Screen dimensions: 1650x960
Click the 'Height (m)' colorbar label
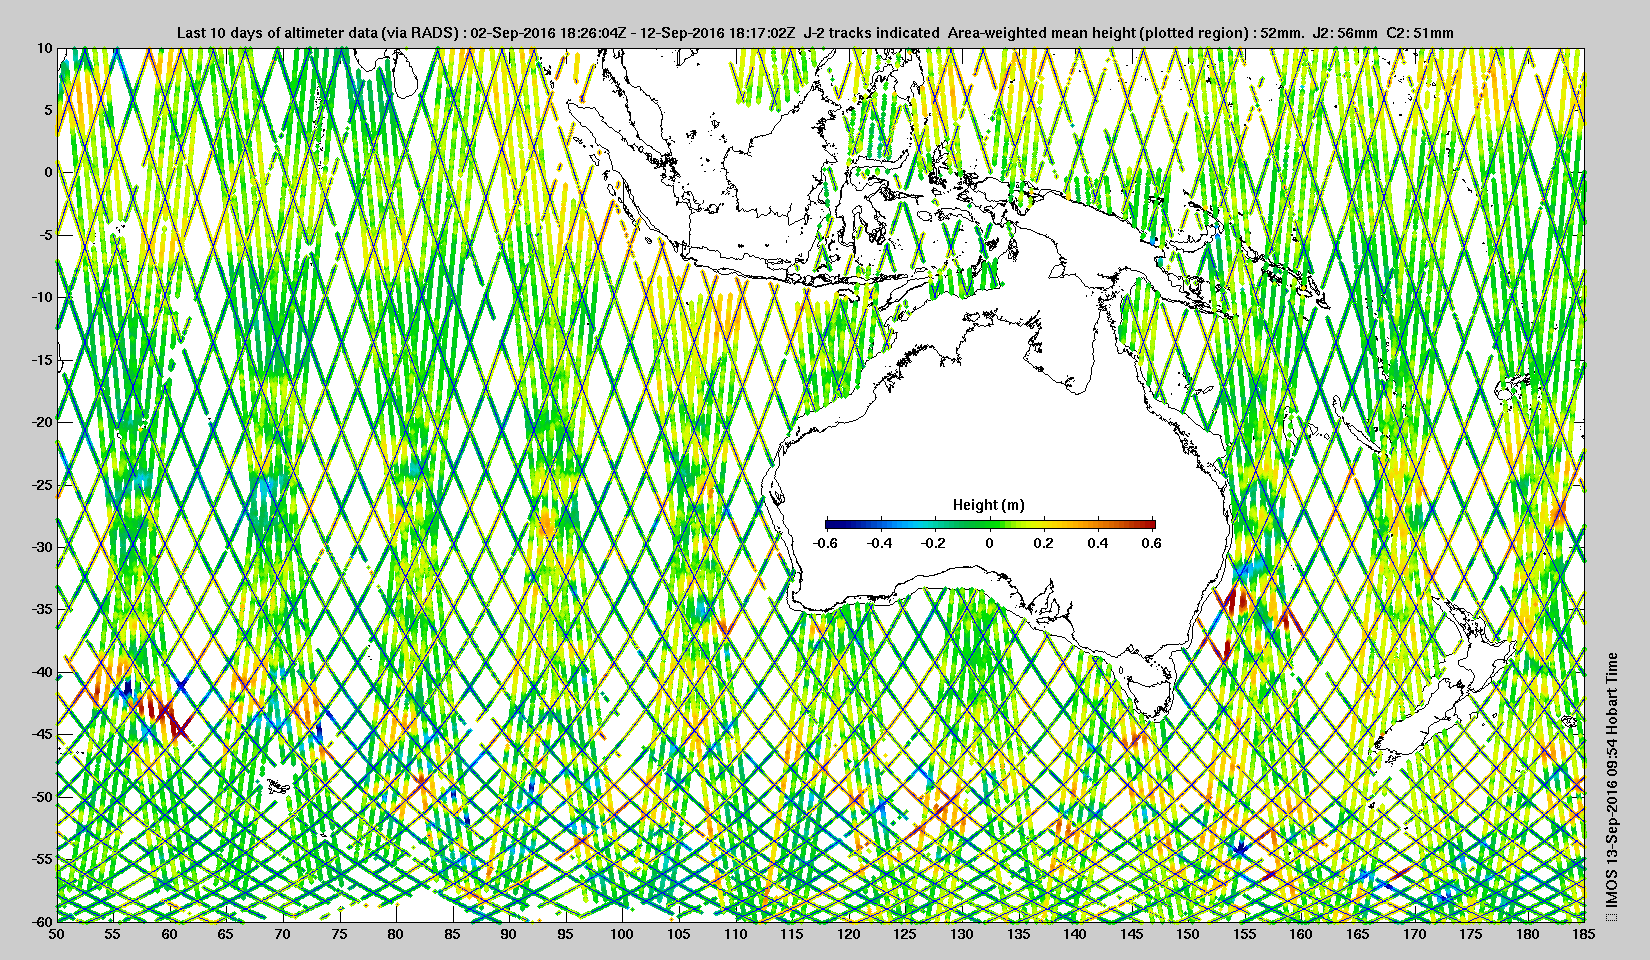[989, 505]
